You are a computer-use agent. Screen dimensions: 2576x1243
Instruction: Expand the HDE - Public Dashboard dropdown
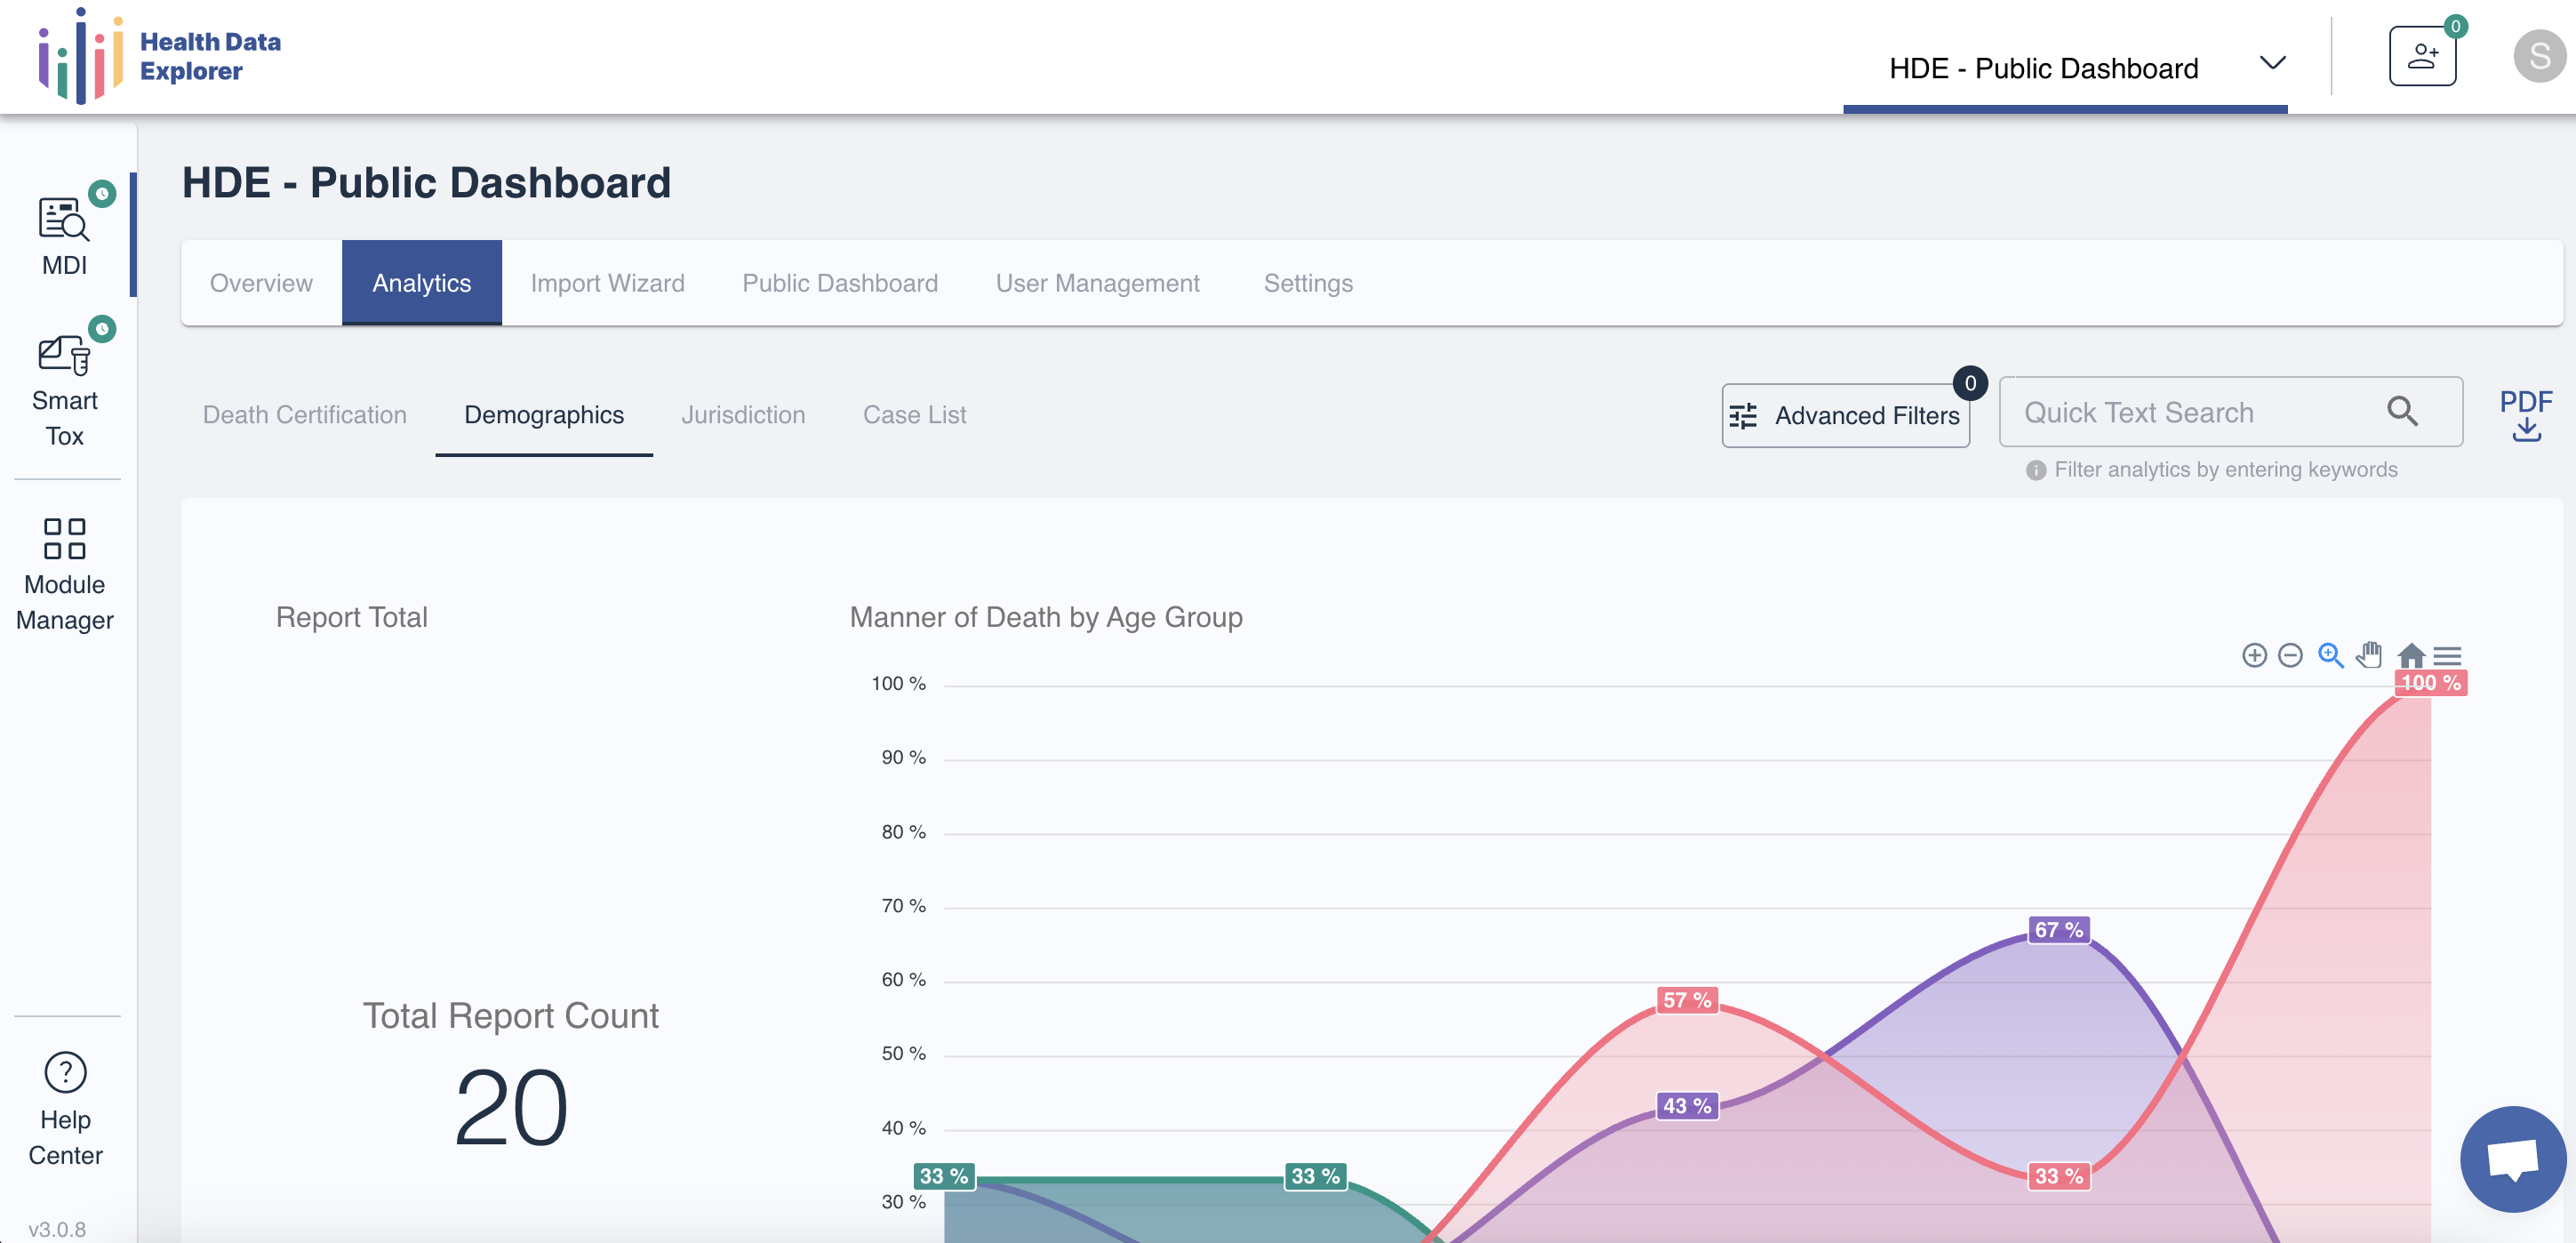coord(2065,66)
